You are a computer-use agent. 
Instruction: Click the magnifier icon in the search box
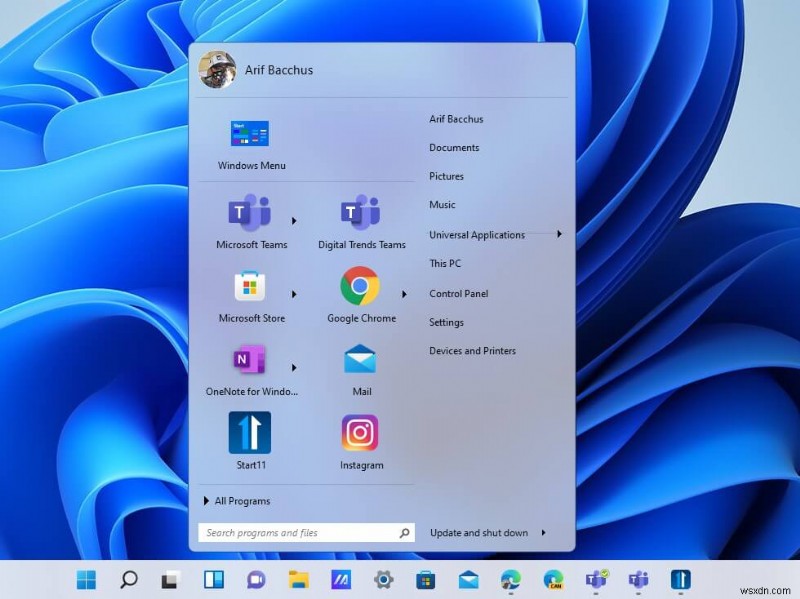(x=403, y=532)
